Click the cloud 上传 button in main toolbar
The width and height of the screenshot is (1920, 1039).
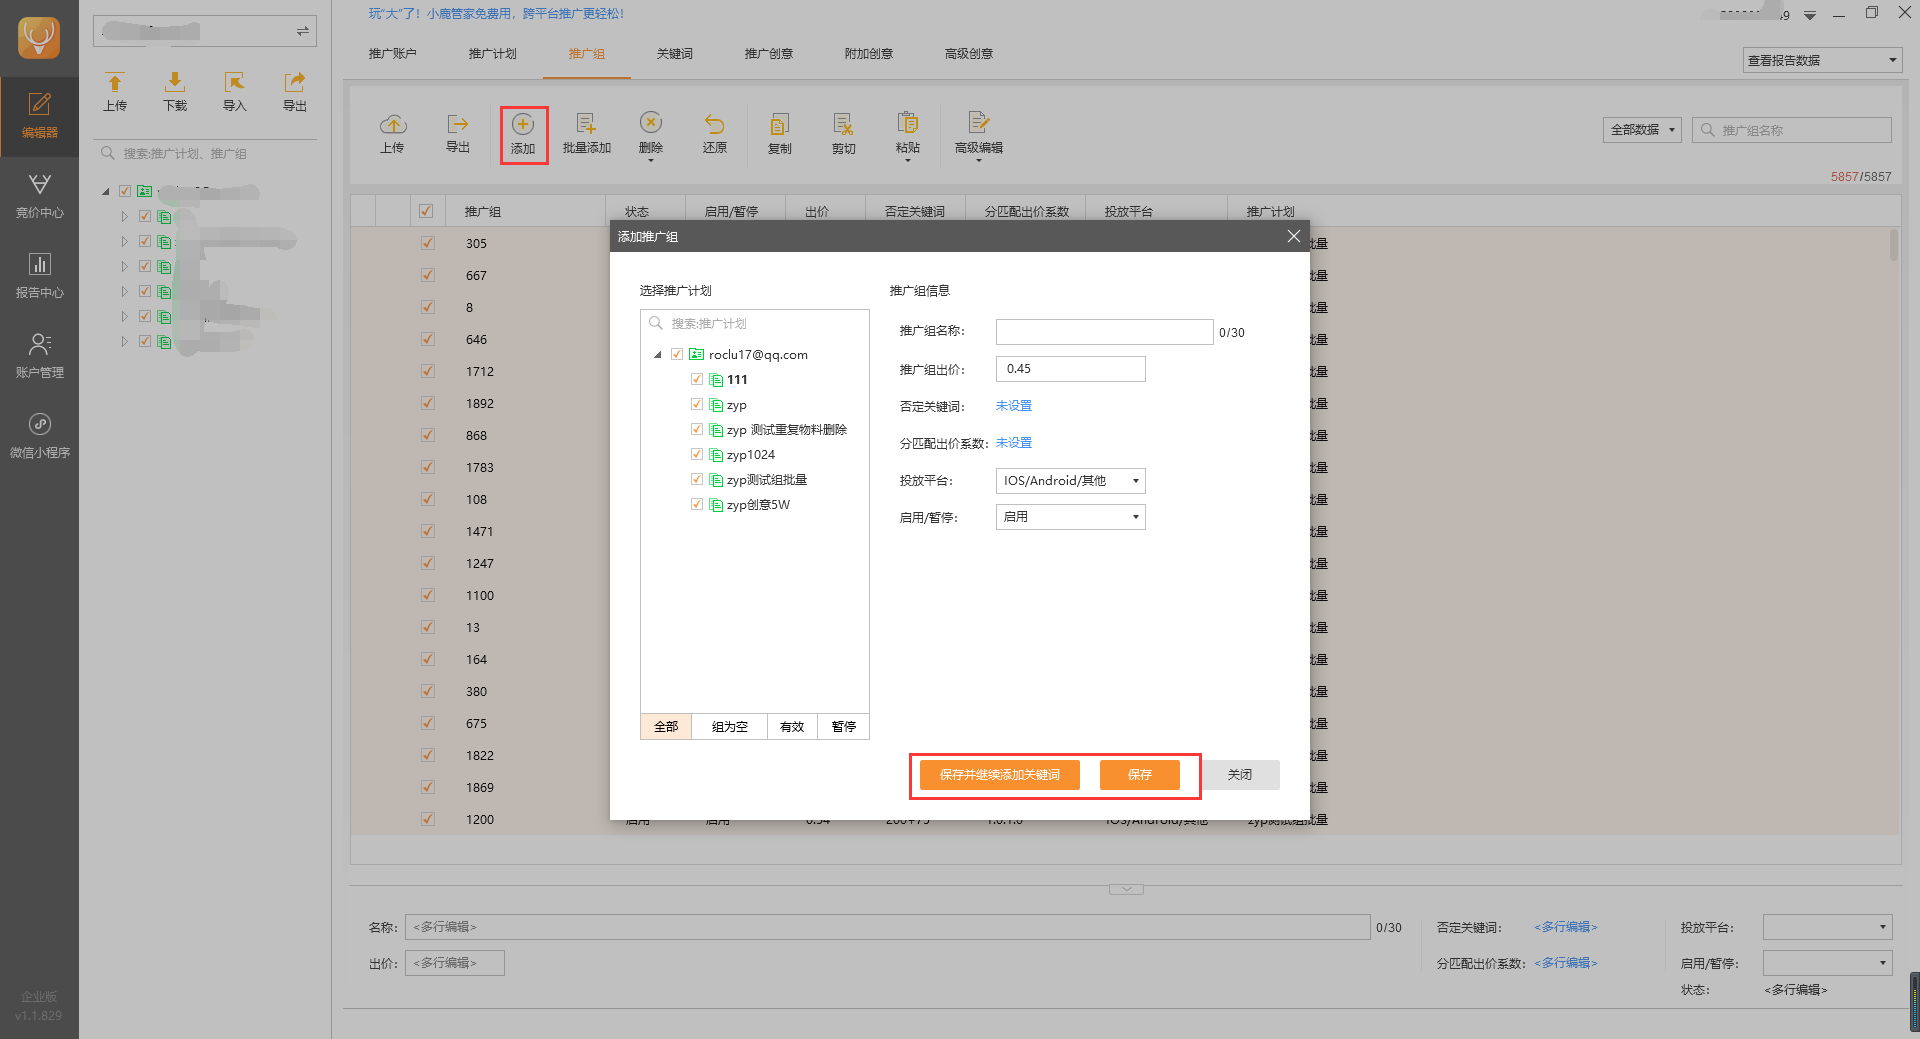click(x=392, y=134)
